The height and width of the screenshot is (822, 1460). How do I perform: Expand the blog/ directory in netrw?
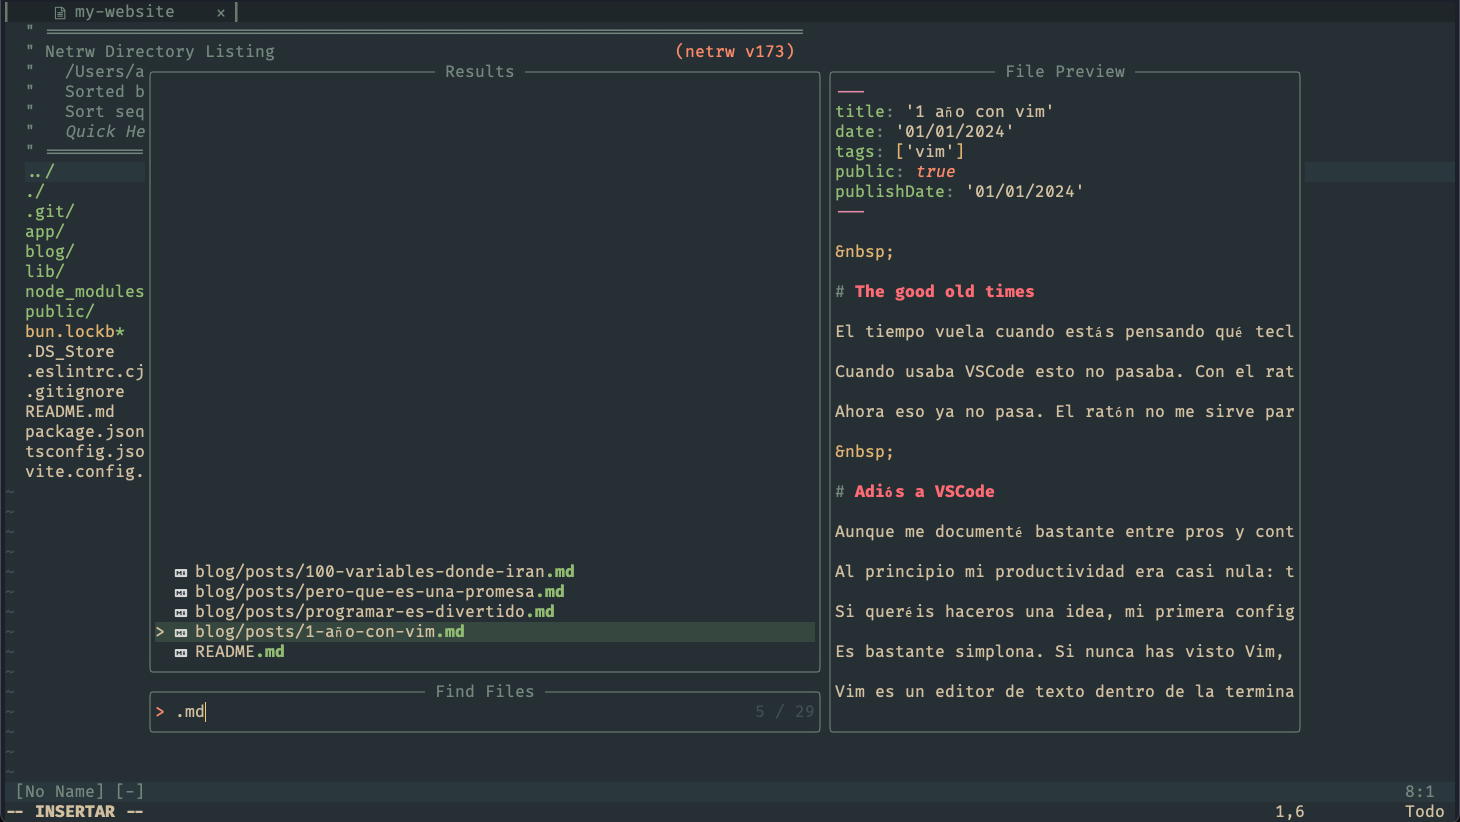pyautogui.click(x=50, y=252)
